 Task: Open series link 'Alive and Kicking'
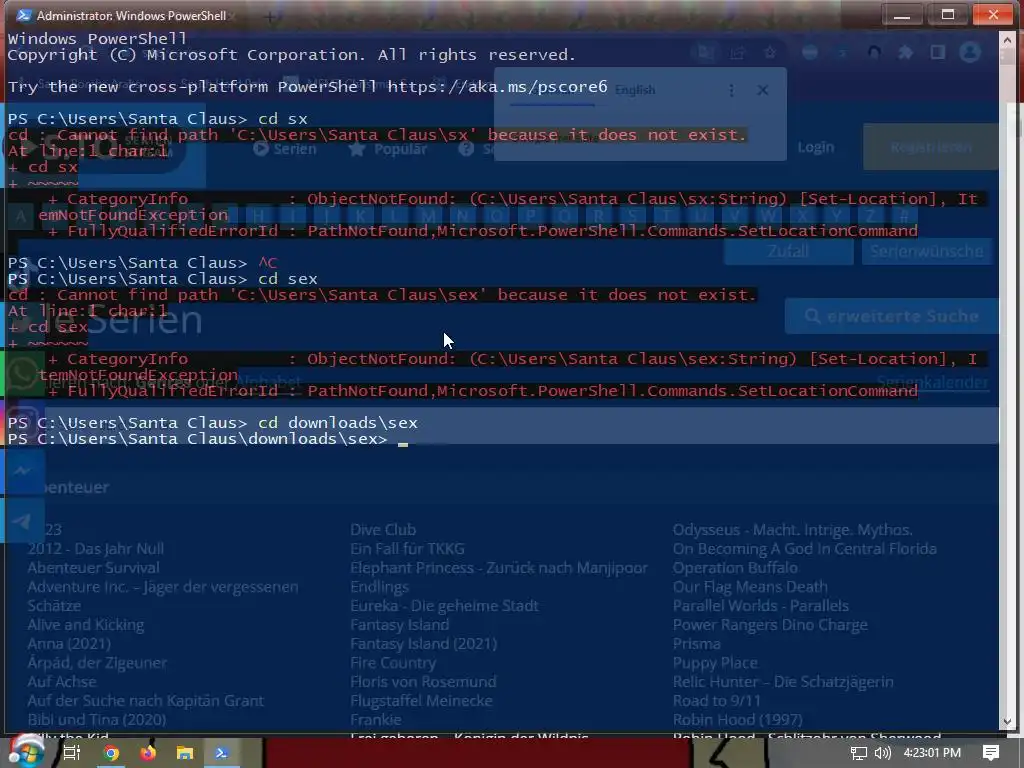tap(86, 625)
